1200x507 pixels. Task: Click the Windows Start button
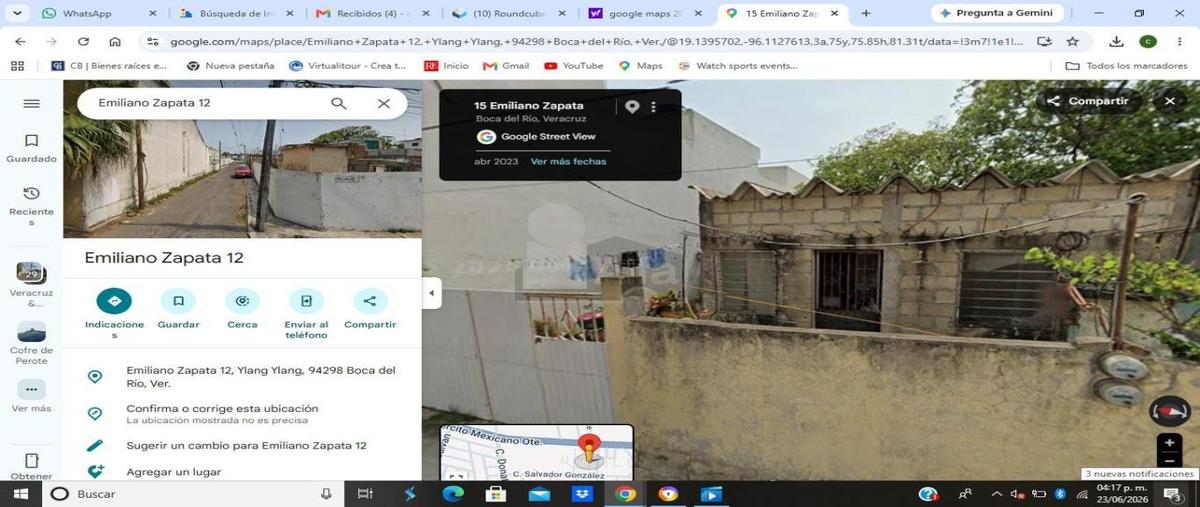(20, 494)
